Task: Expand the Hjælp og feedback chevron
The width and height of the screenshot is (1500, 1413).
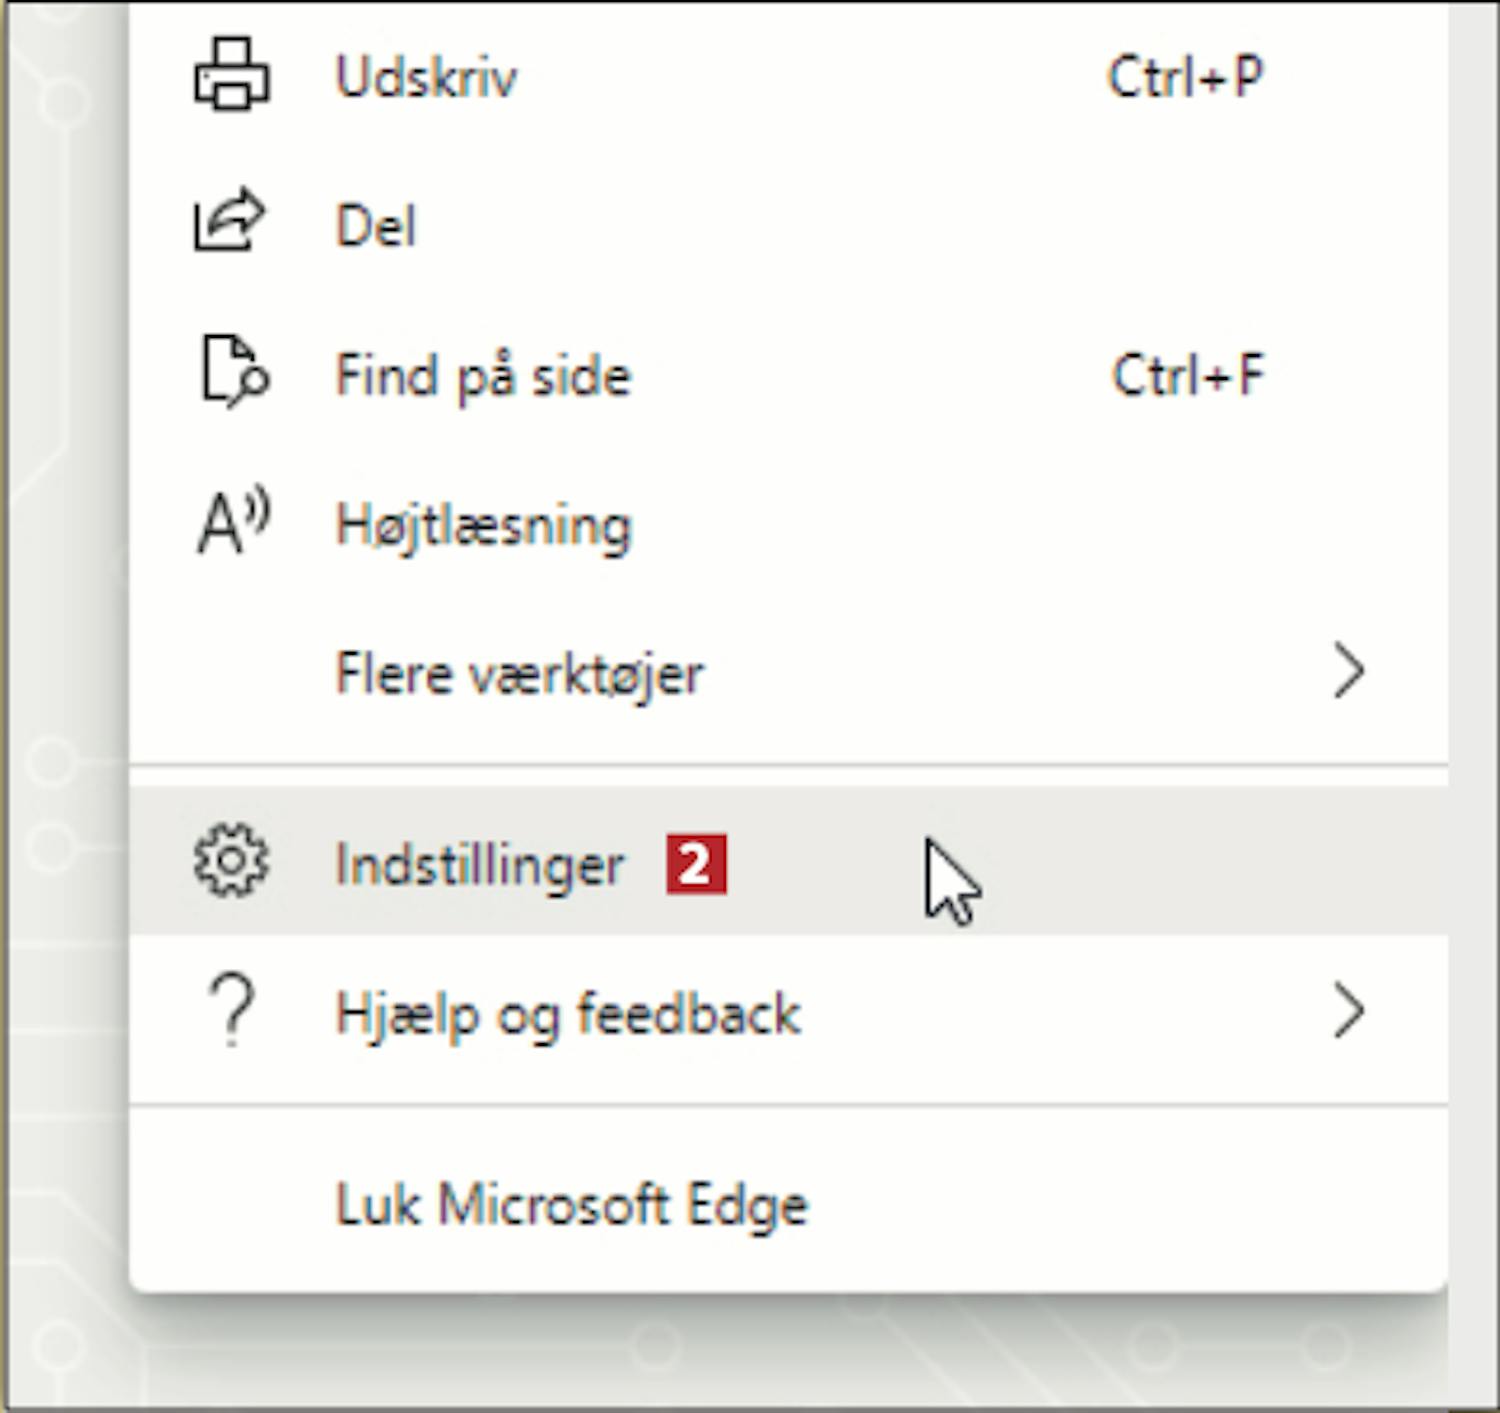Action: click(x=1349, y=1011)
